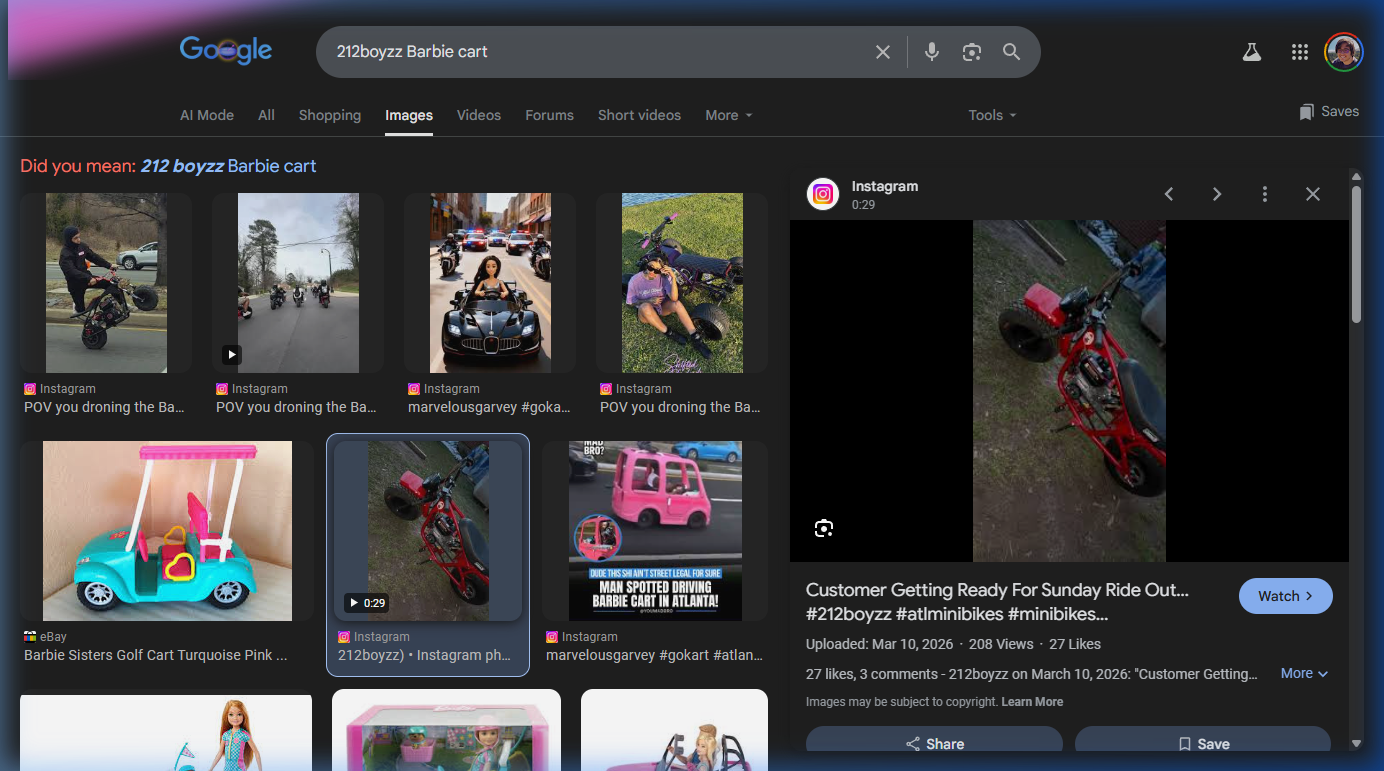
Task: Go to next image in preview panel
Action: [x=1216, y=194]
